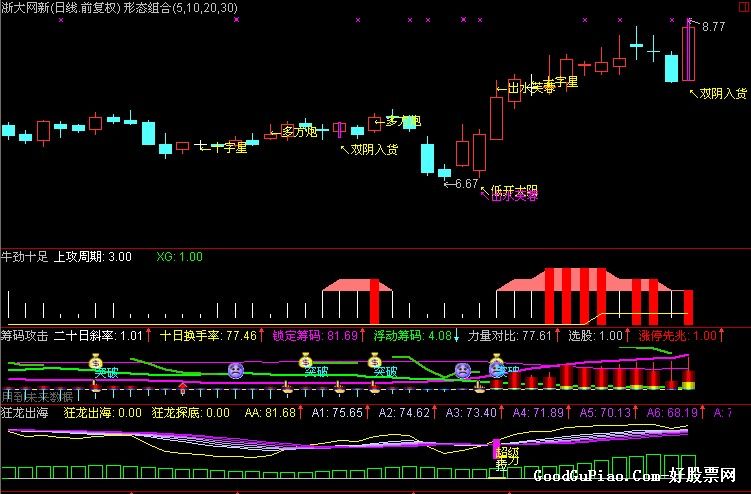The height and width of the screenshot is (494, 751).
Task: Click the 牛劲十足 indicator title
Action: pos(25,257)
